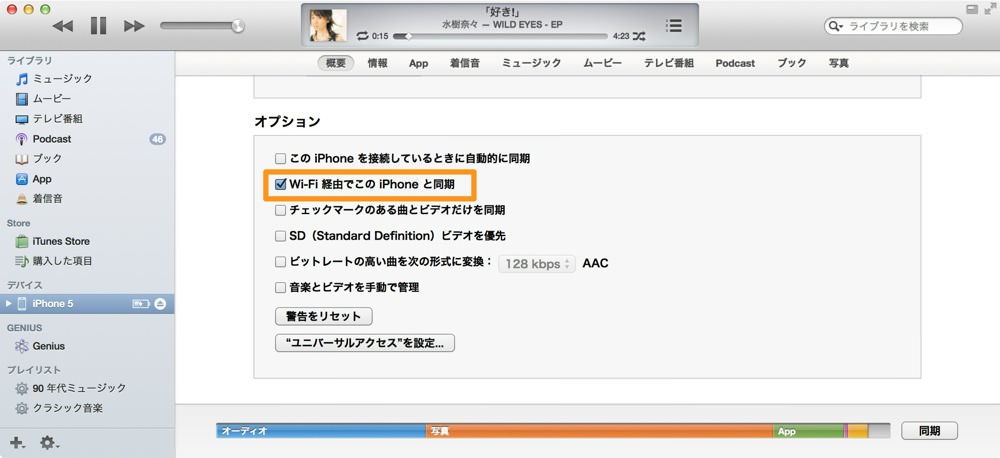Click song title 「好き!」 in display
Viewport: 1000px width, 458px height.
501,13
